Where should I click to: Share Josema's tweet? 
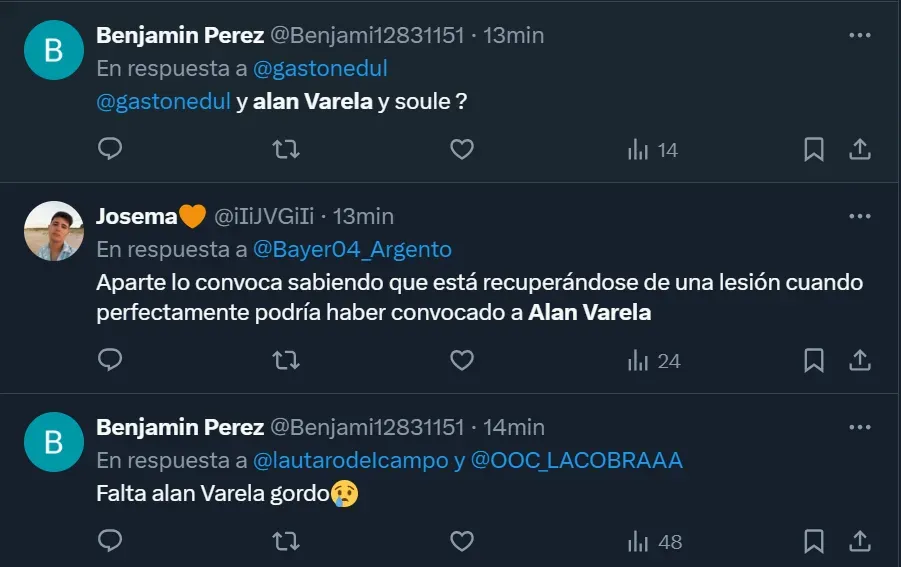[x=859, y=361]
